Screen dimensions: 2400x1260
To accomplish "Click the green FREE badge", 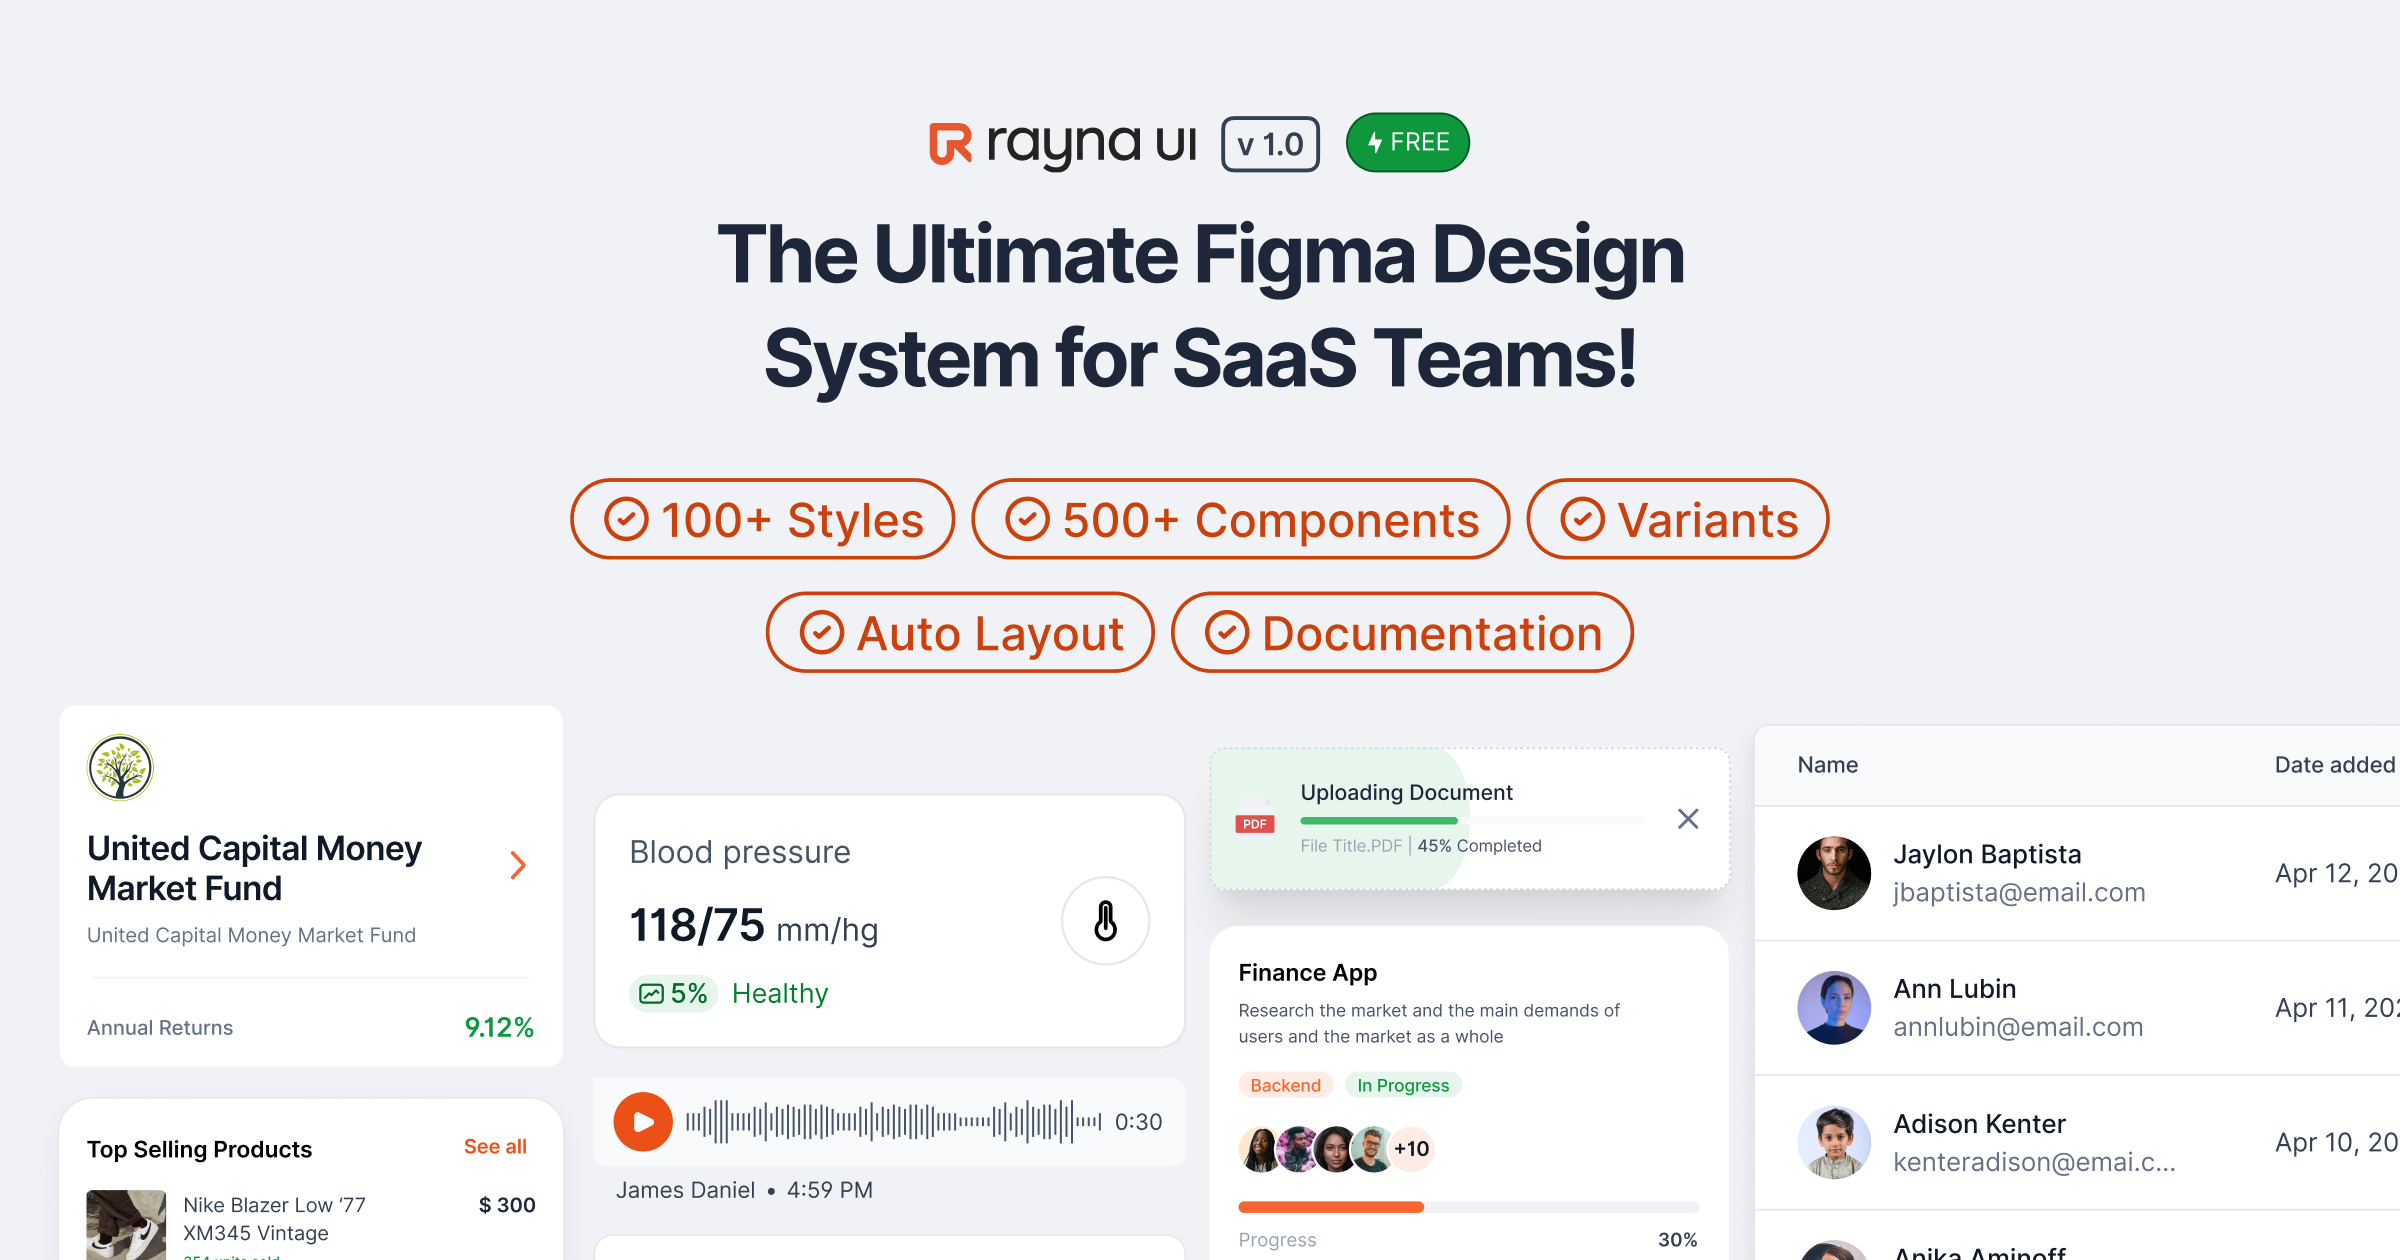I will (1408, 142).
